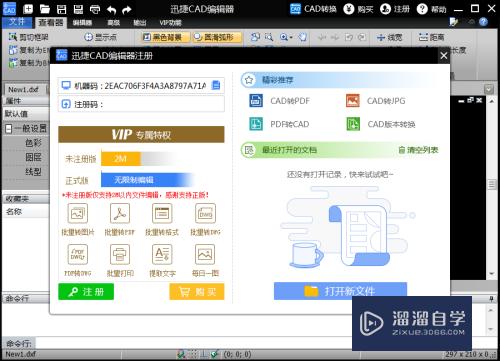500x361 pixels.
Task: Click the drawing area vertical scrollbar down arrow
Action: coord(492,274)
